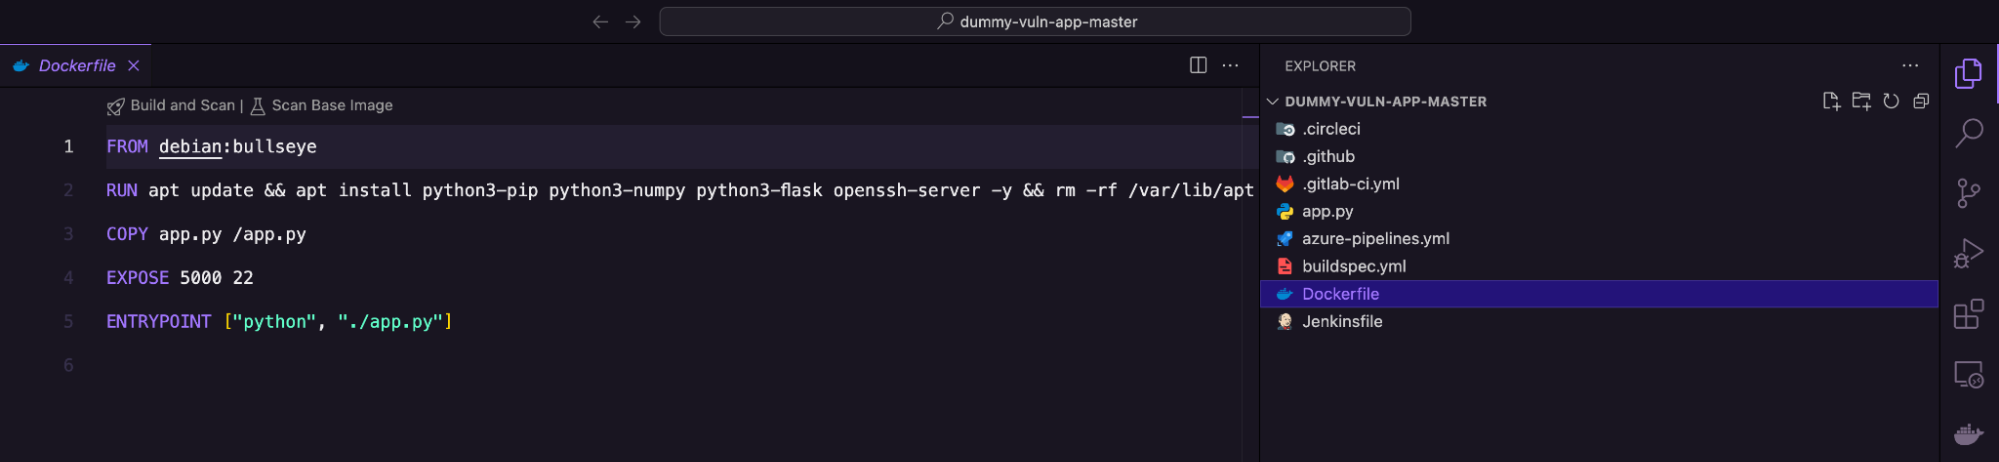
Task: Create a new file in the Explorer
Action: tap(1831, 101)
